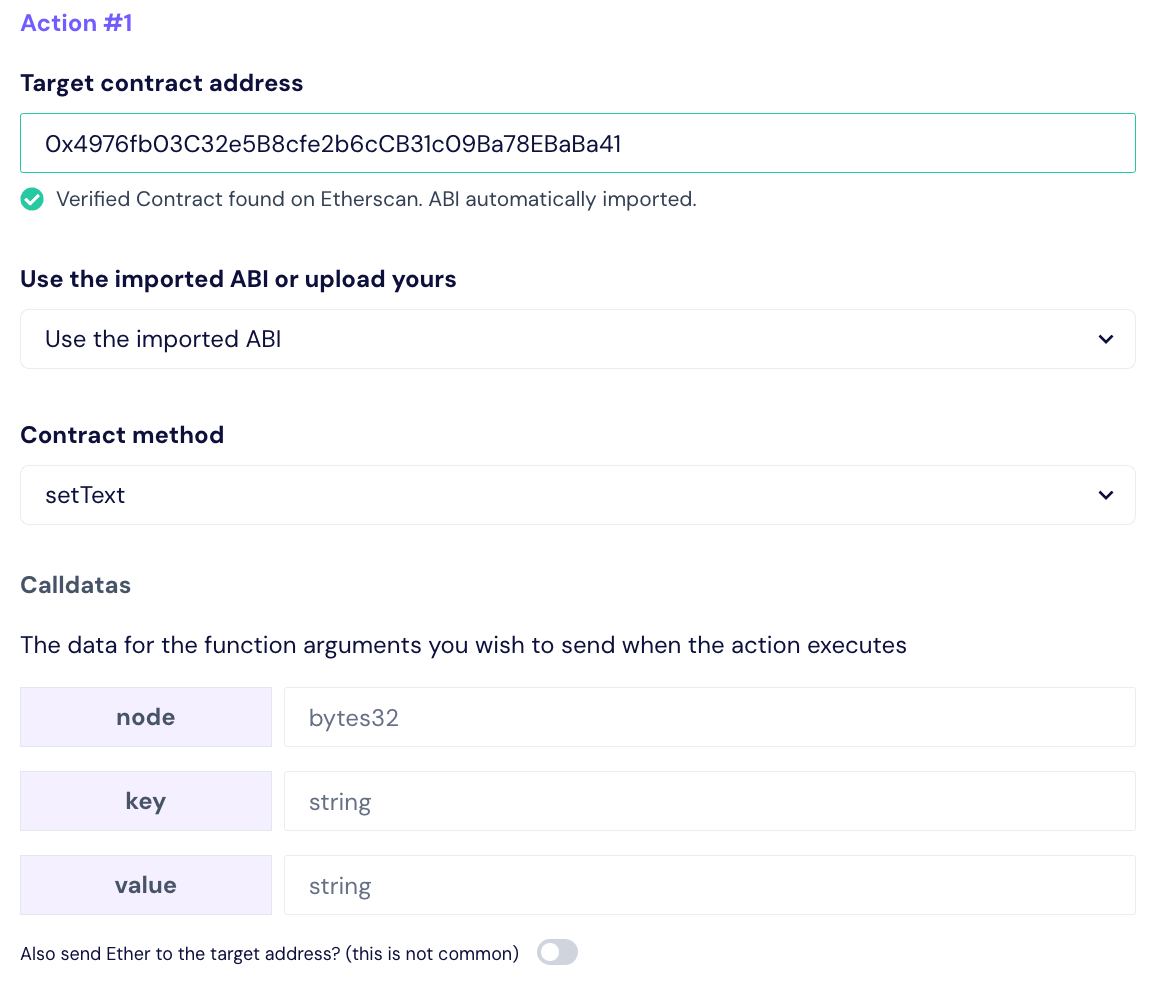
Task: Focus the target contract address field
Action: coord(577,143)
